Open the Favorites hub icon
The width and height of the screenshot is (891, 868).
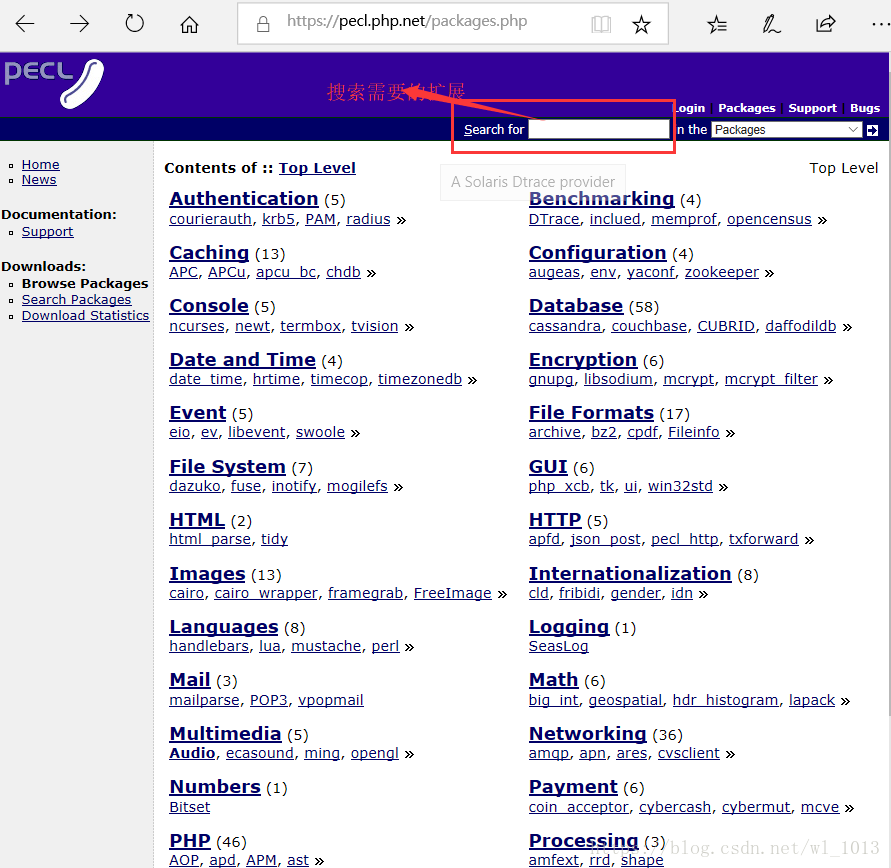tap(717, 24)
